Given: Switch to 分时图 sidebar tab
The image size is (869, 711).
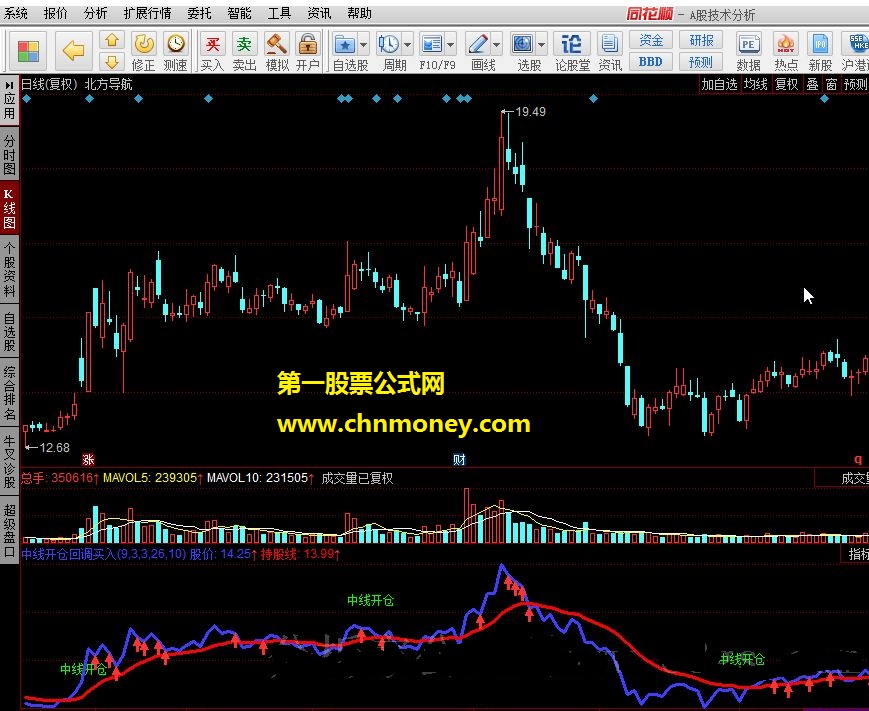Looking at the screenshot, I should (9, 155).
